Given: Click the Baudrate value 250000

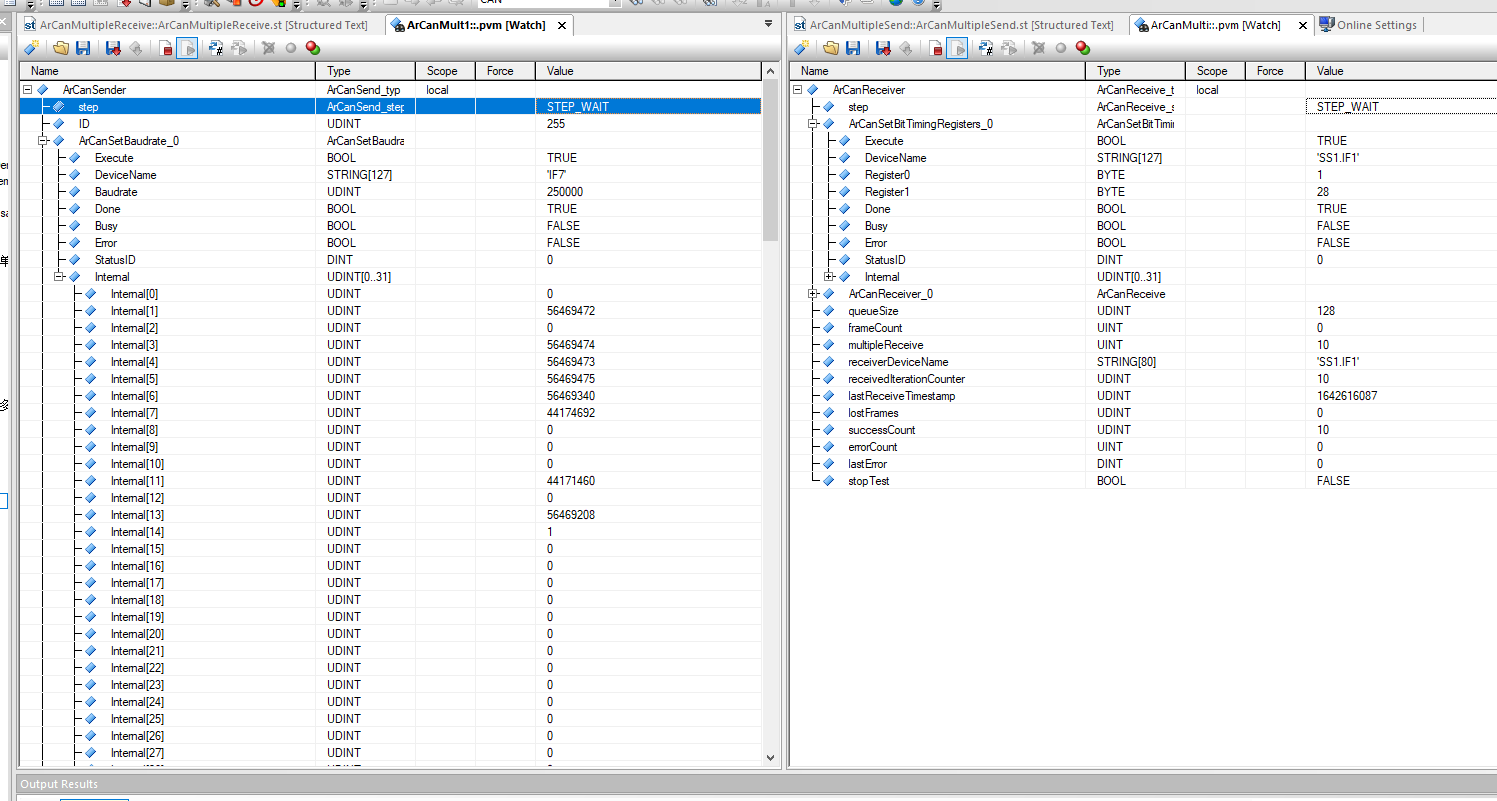Looking at the screenshot, I should coord(566,192).
